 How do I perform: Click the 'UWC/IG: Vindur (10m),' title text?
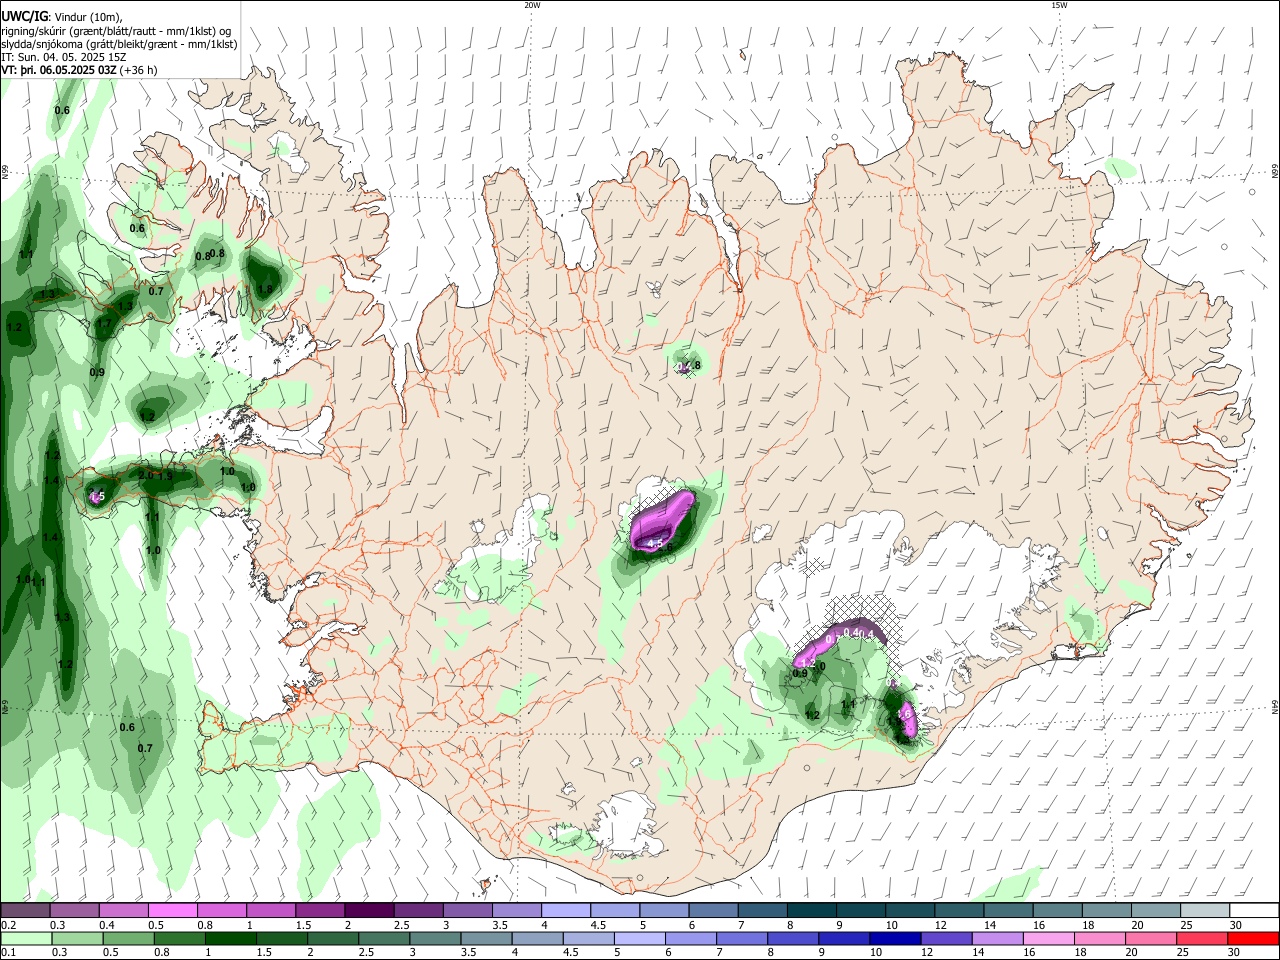pyautogui.click(x=63, y=16)
